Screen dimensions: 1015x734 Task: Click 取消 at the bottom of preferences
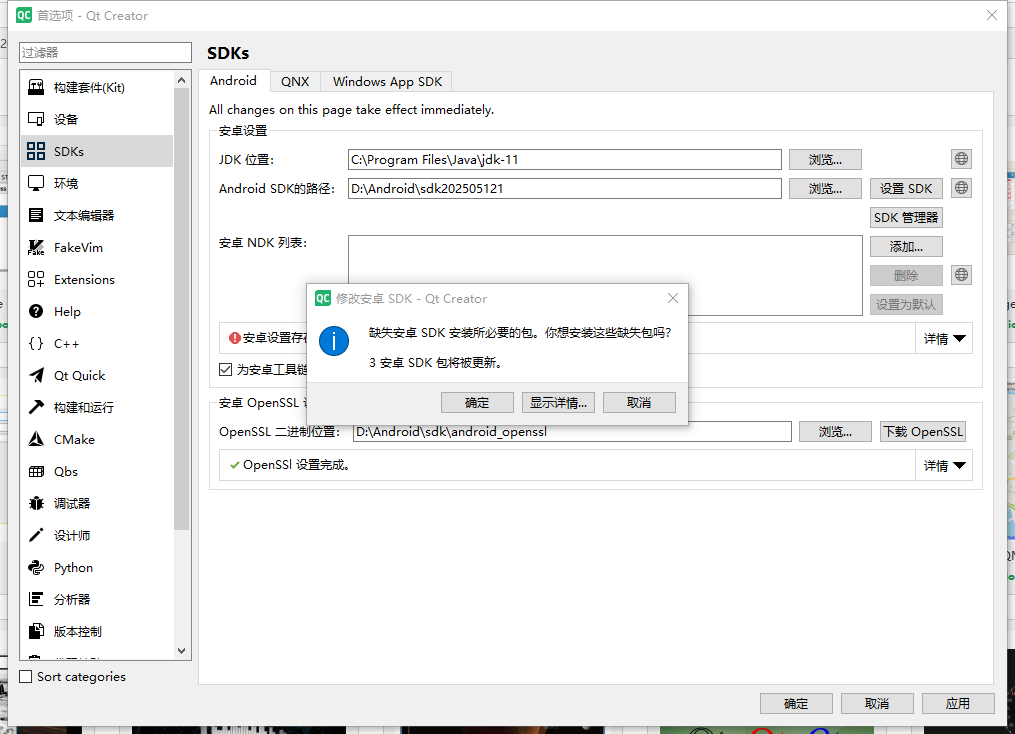click(x=877, y=704)
